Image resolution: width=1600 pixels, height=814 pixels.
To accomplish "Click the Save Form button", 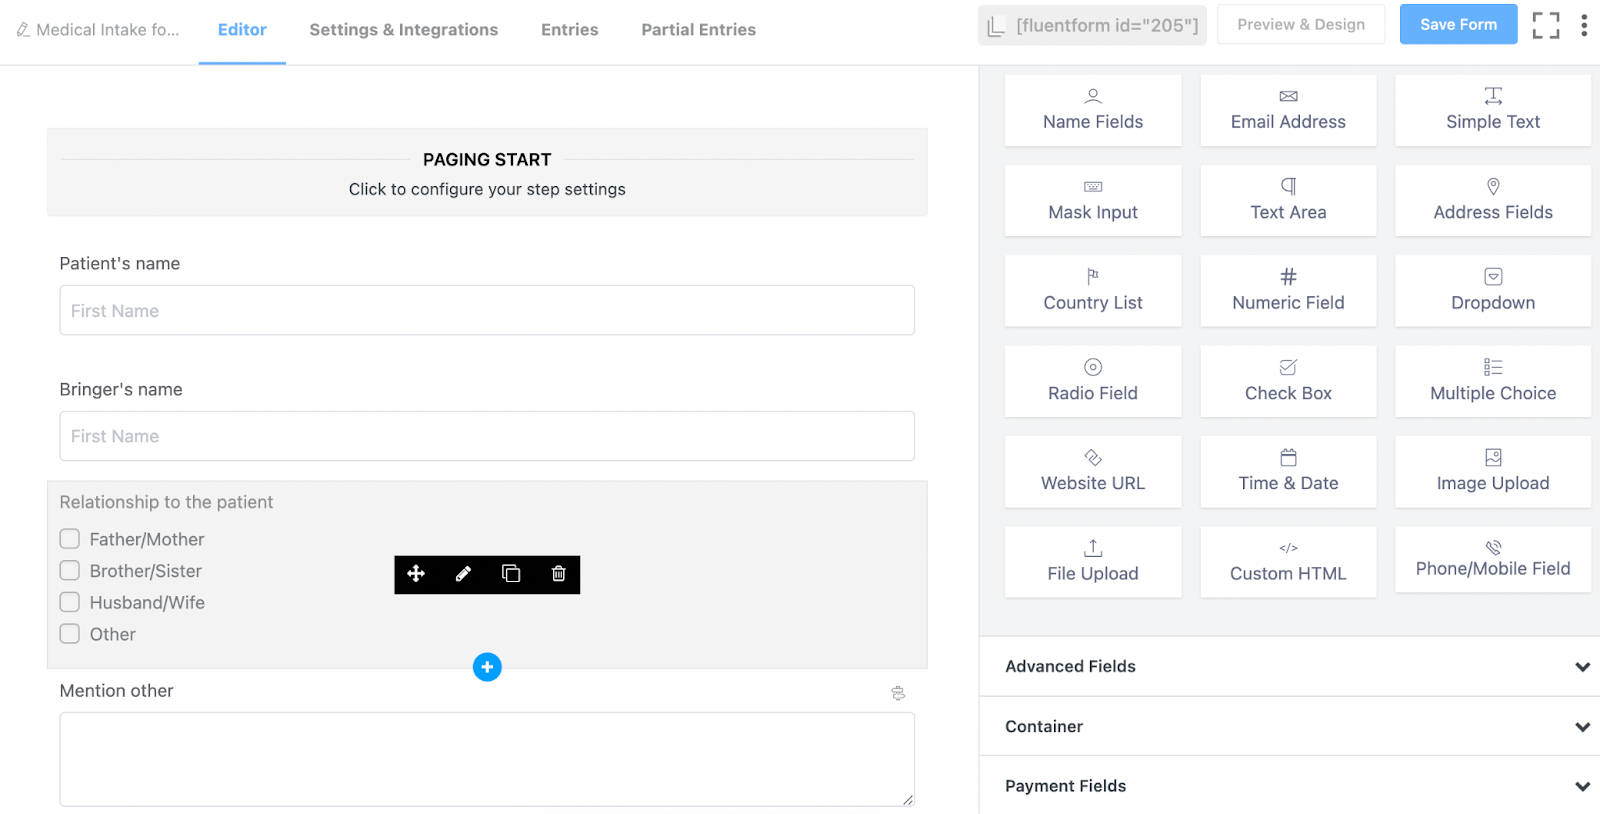I will coord(1458,25).
